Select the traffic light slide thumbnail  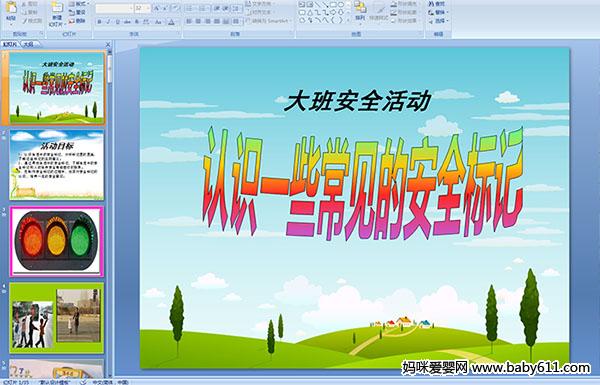click(x=57, y=241)
